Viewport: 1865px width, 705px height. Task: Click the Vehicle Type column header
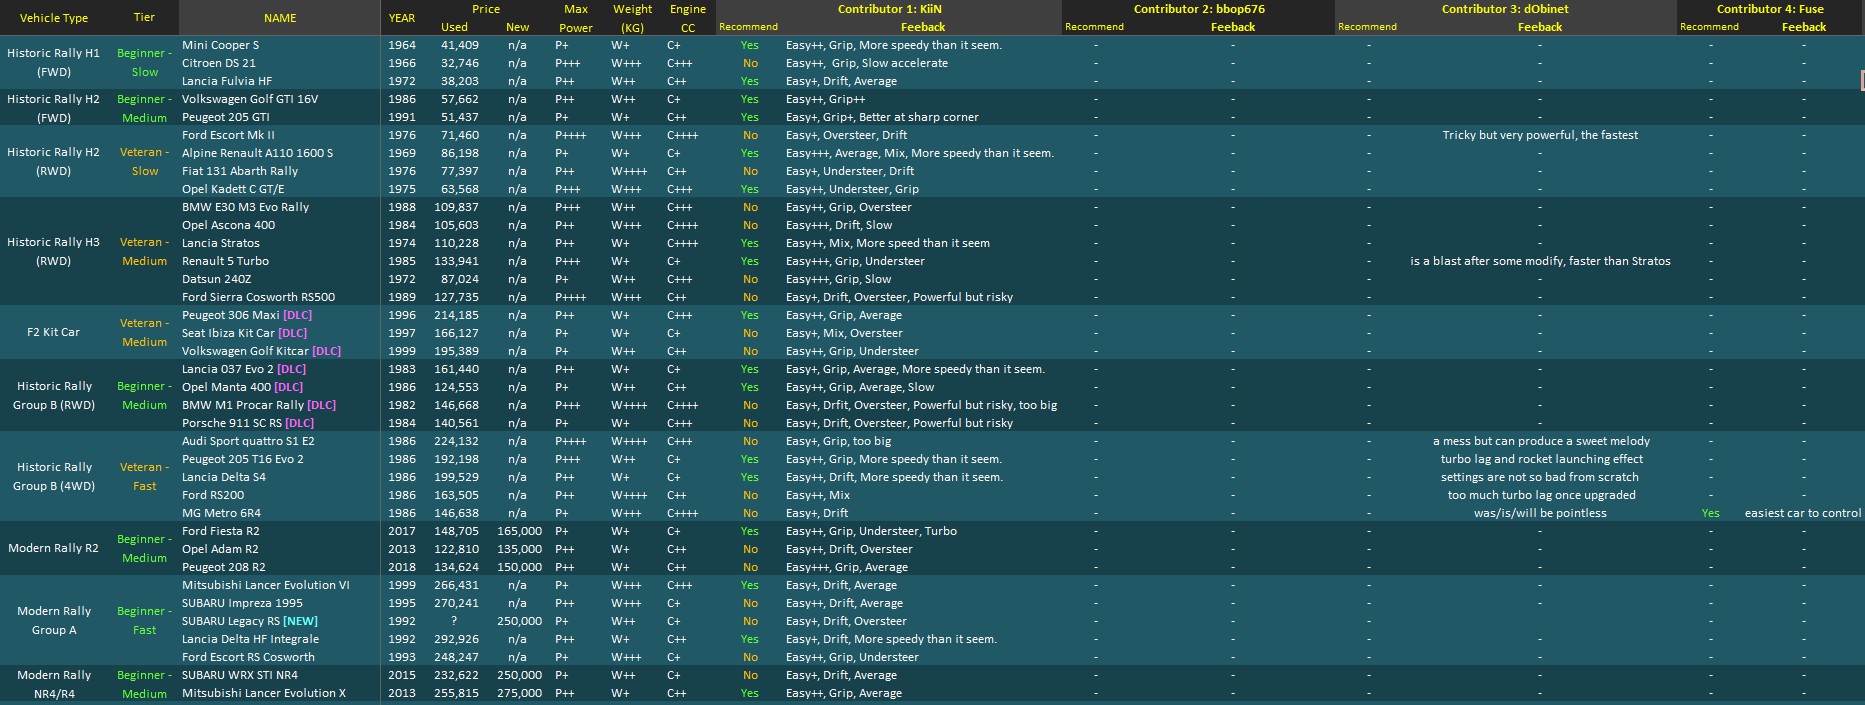click(x=54, y=18)
